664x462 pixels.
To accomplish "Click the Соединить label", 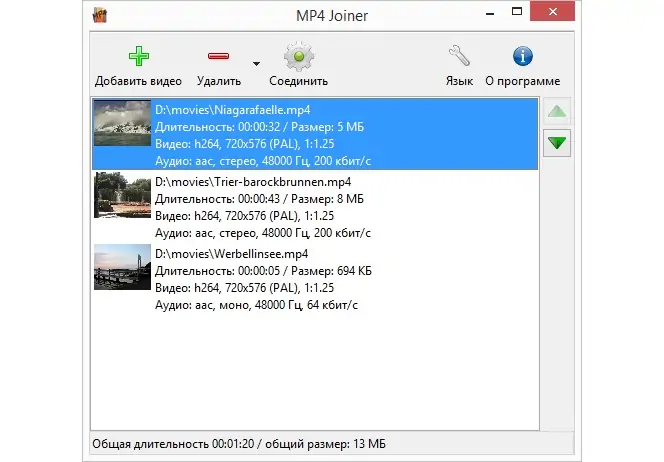I will coord(299,81).
